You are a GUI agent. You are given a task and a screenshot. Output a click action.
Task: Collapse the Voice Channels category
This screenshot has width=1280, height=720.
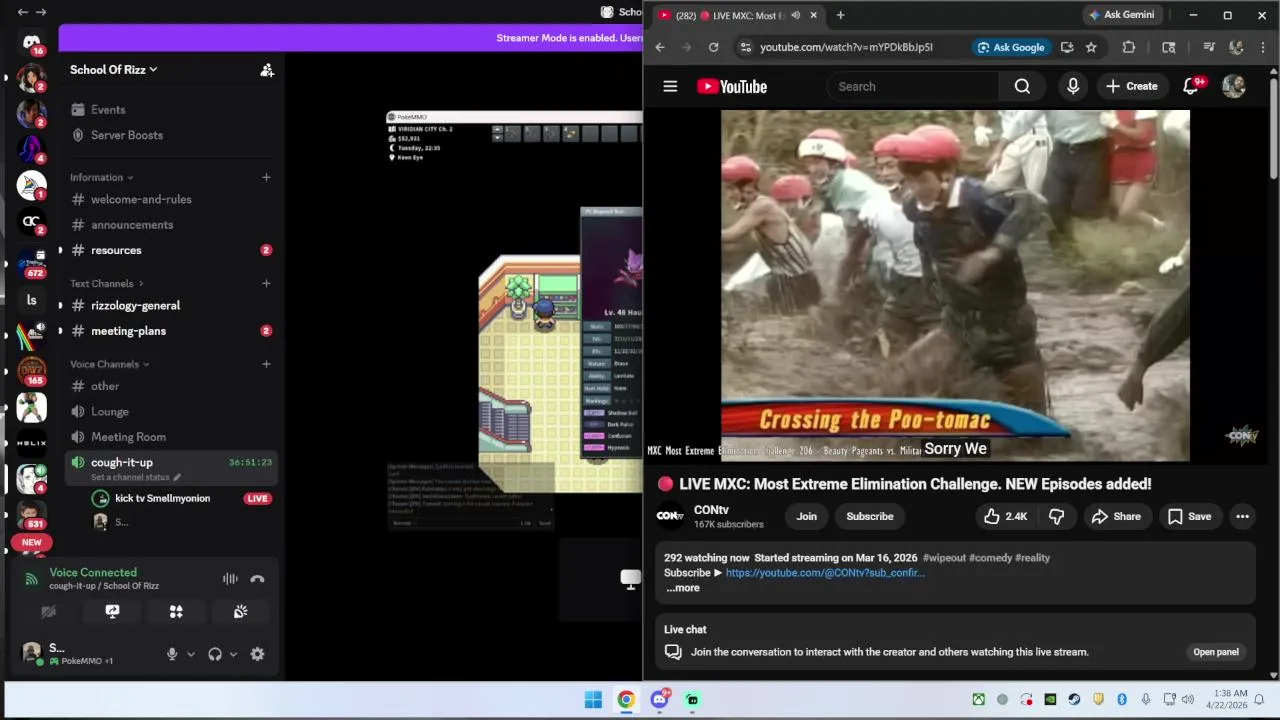(x=109, y=364)
